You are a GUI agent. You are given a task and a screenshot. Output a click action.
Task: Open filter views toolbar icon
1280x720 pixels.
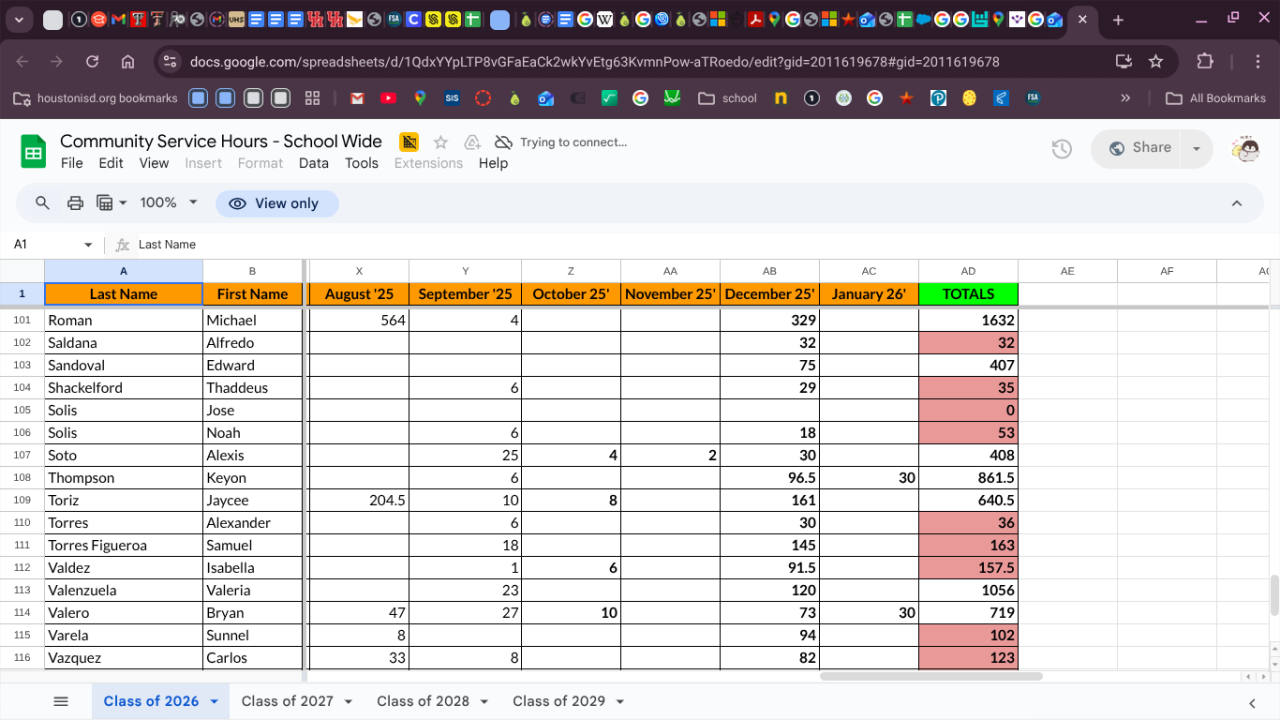(110, 203)
